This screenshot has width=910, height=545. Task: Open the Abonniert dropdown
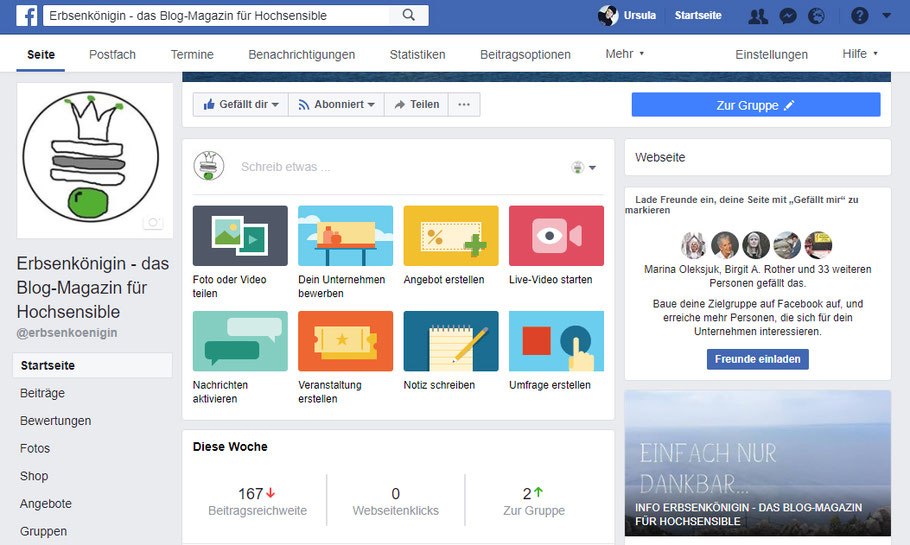(x=337, y=104)
